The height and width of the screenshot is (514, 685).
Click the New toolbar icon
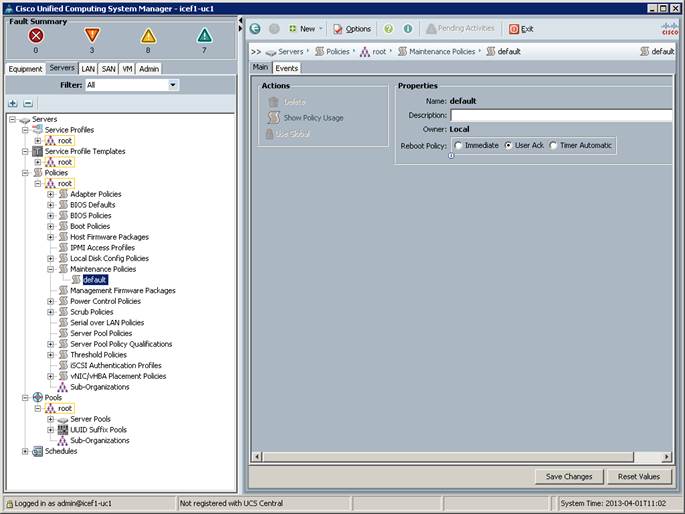point(293,29)
